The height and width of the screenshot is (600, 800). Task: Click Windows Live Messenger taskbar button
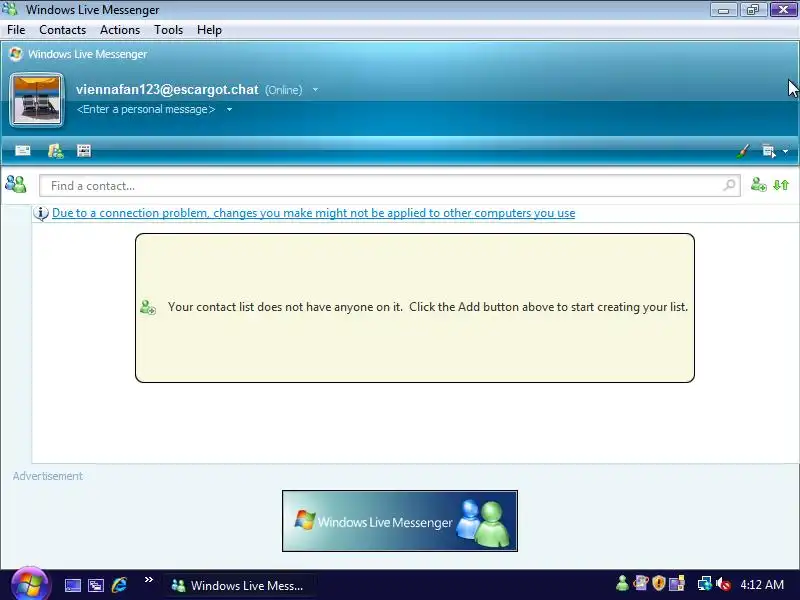click(240, 585)
